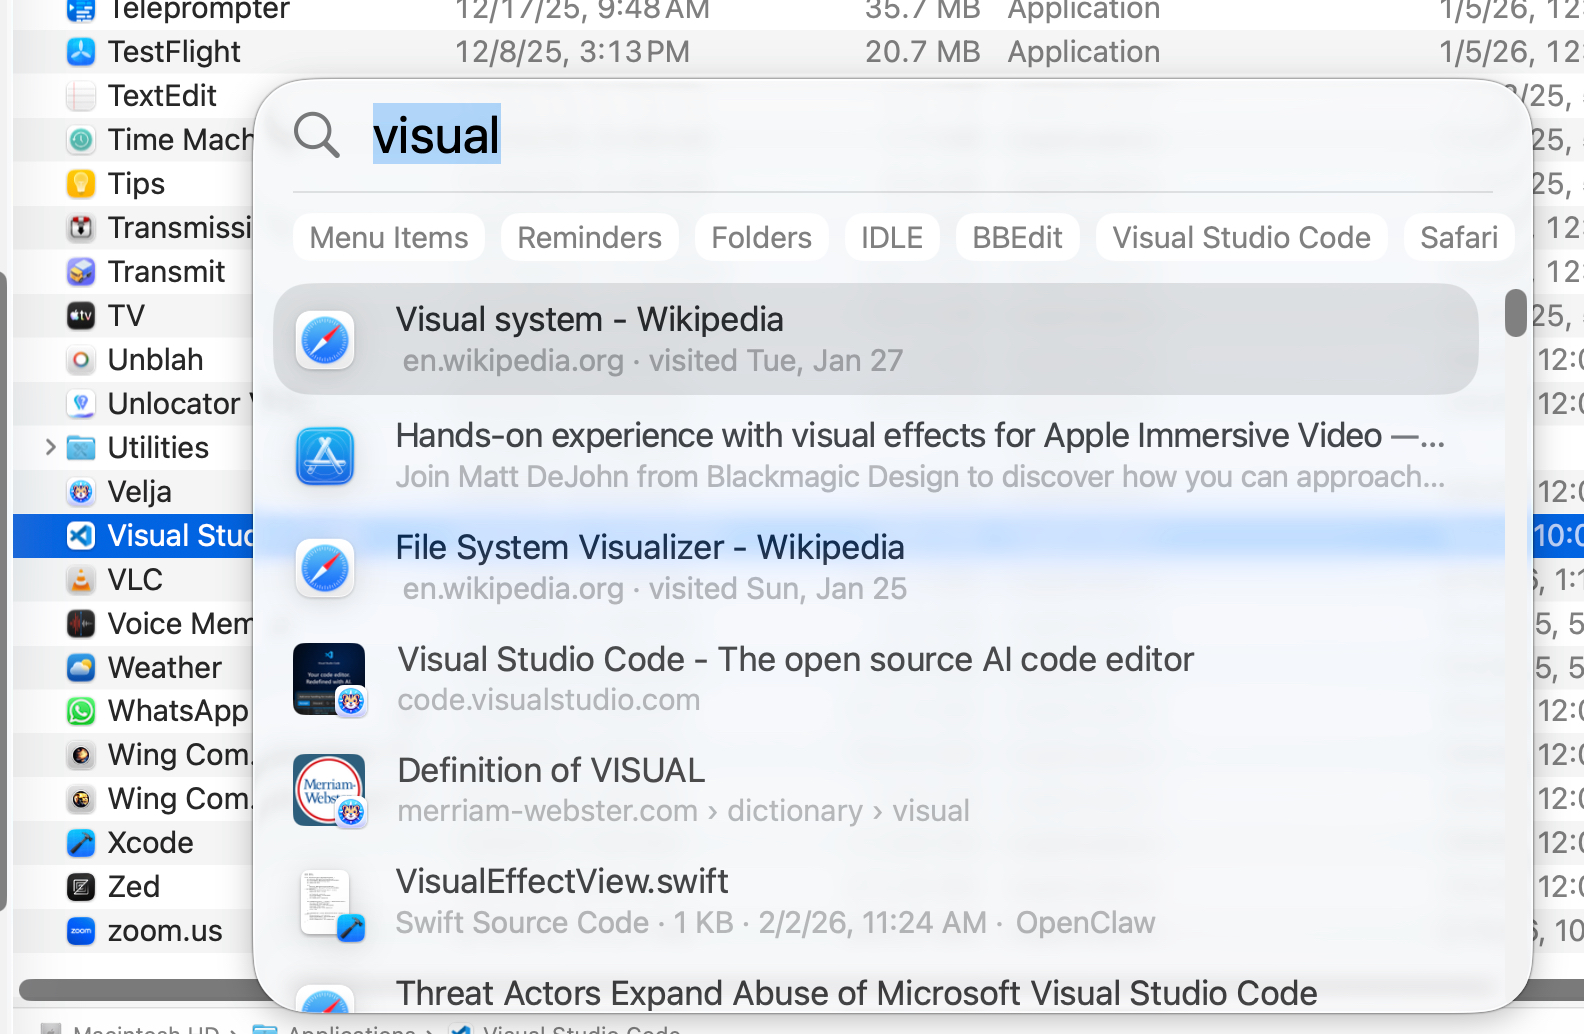The height and width of the screenshot is (1034, 1584).
Task: Open the Merriam-Webster definition thumbnail
Action: [x=329, y=790]
